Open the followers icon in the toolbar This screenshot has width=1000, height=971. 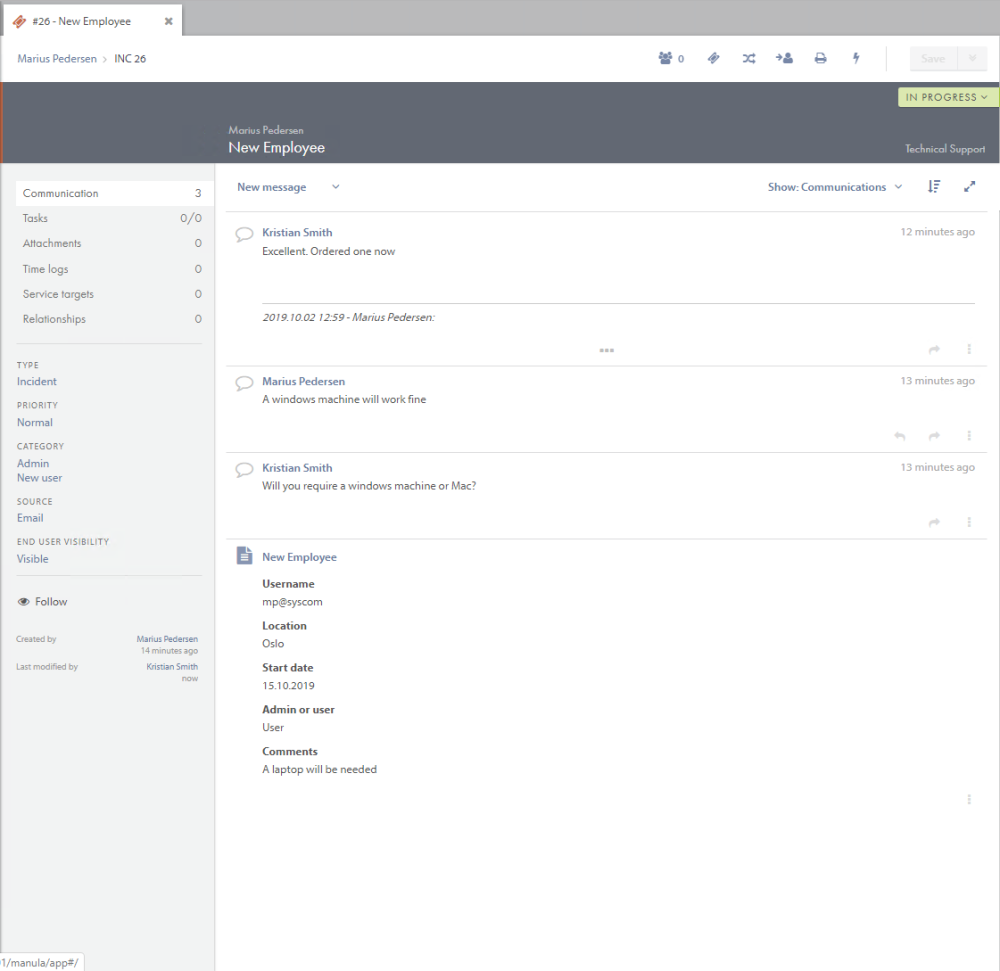[x=668, y=58]
